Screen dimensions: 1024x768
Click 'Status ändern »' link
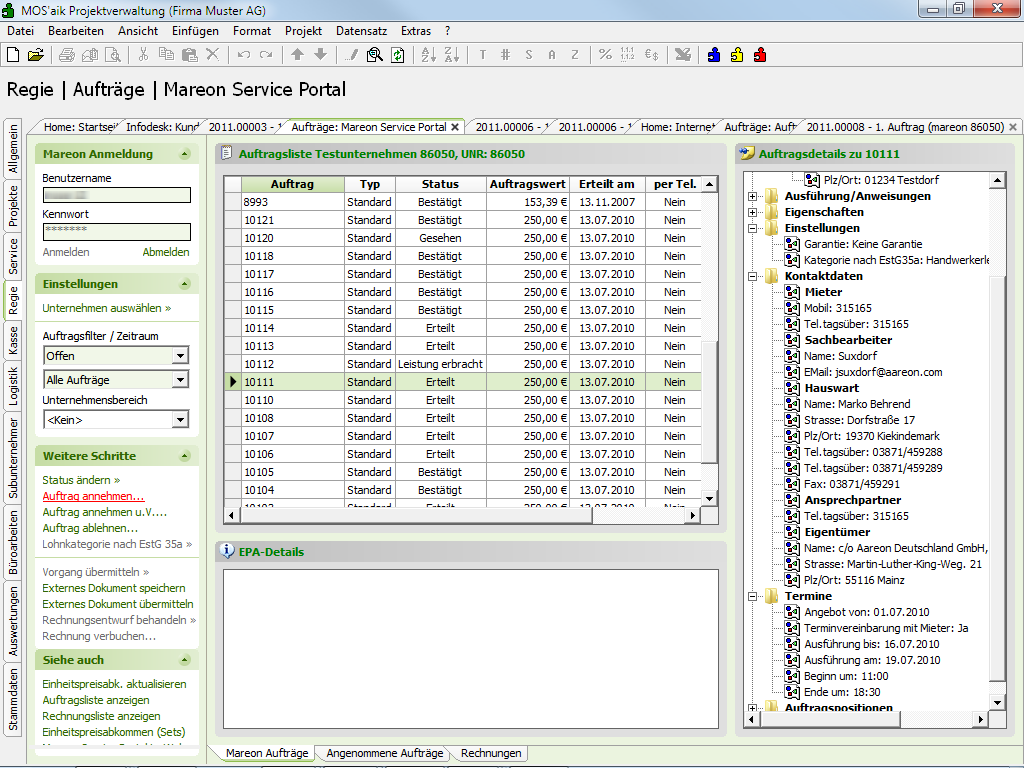[x=81, y=480]
